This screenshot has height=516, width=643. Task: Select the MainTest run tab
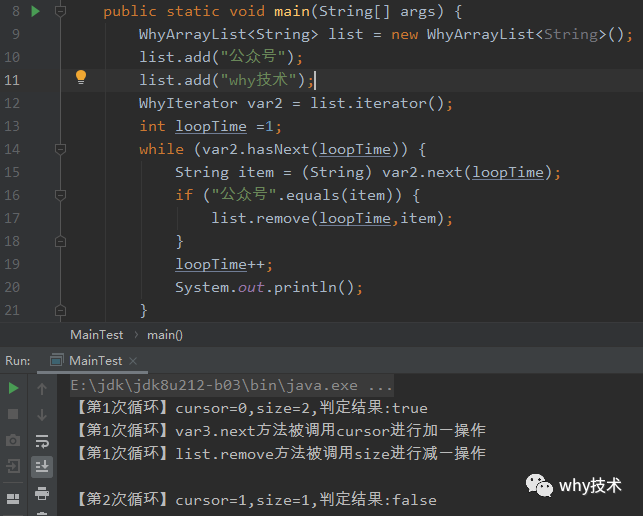(95, 360)
